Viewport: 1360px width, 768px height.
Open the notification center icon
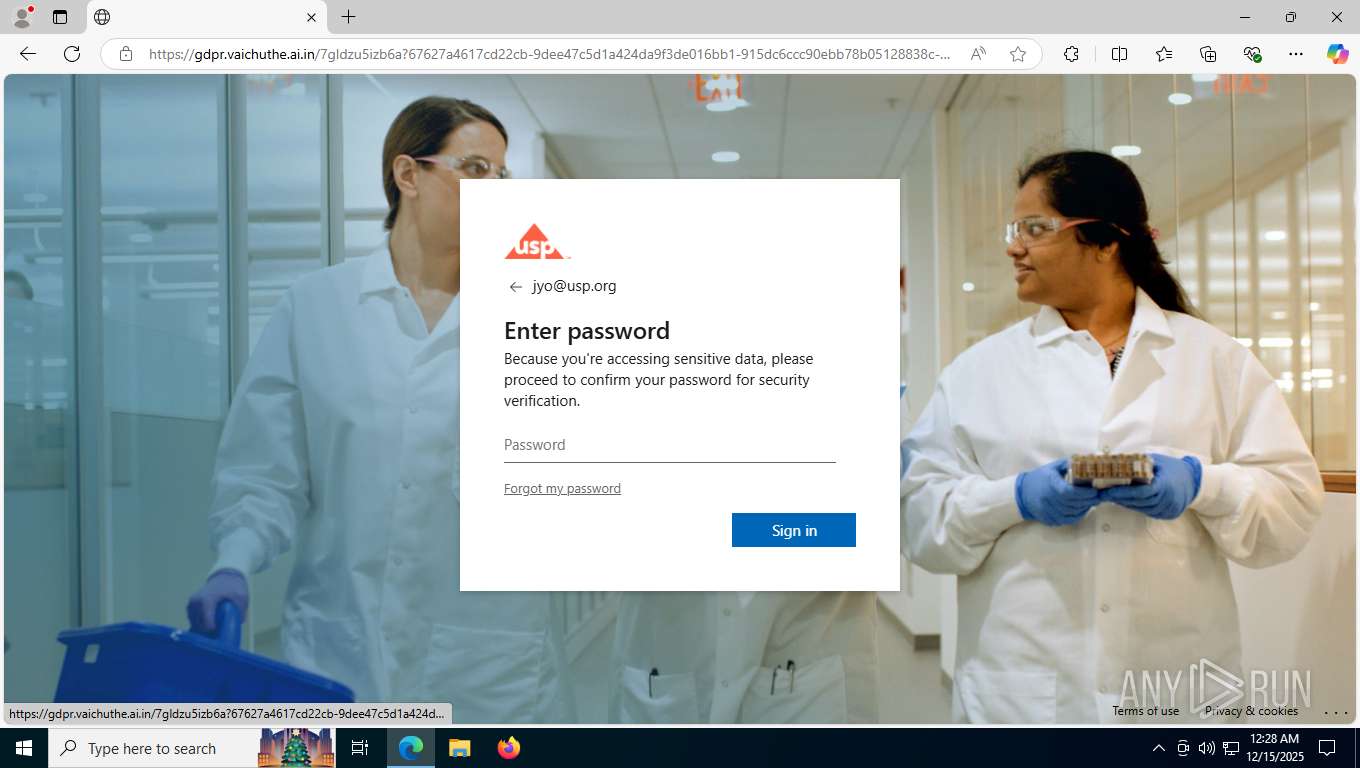point(1327,748)
